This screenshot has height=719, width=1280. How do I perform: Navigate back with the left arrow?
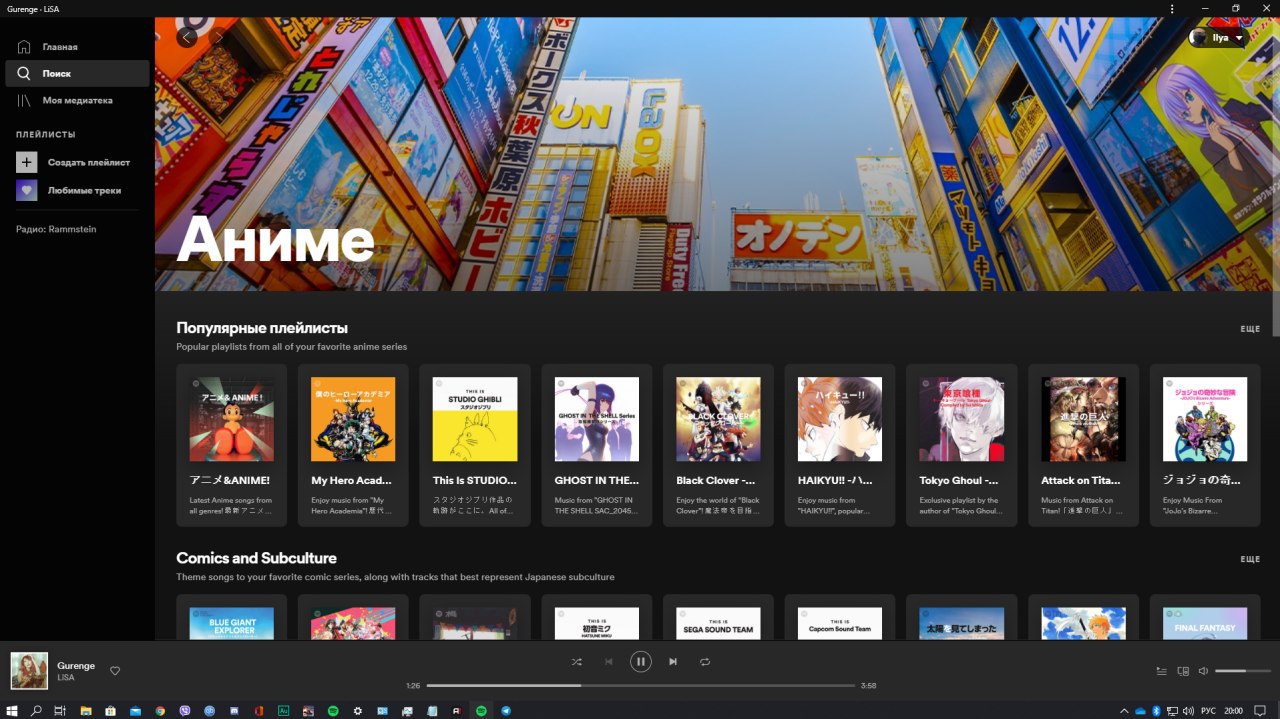(x=186, y=37)
